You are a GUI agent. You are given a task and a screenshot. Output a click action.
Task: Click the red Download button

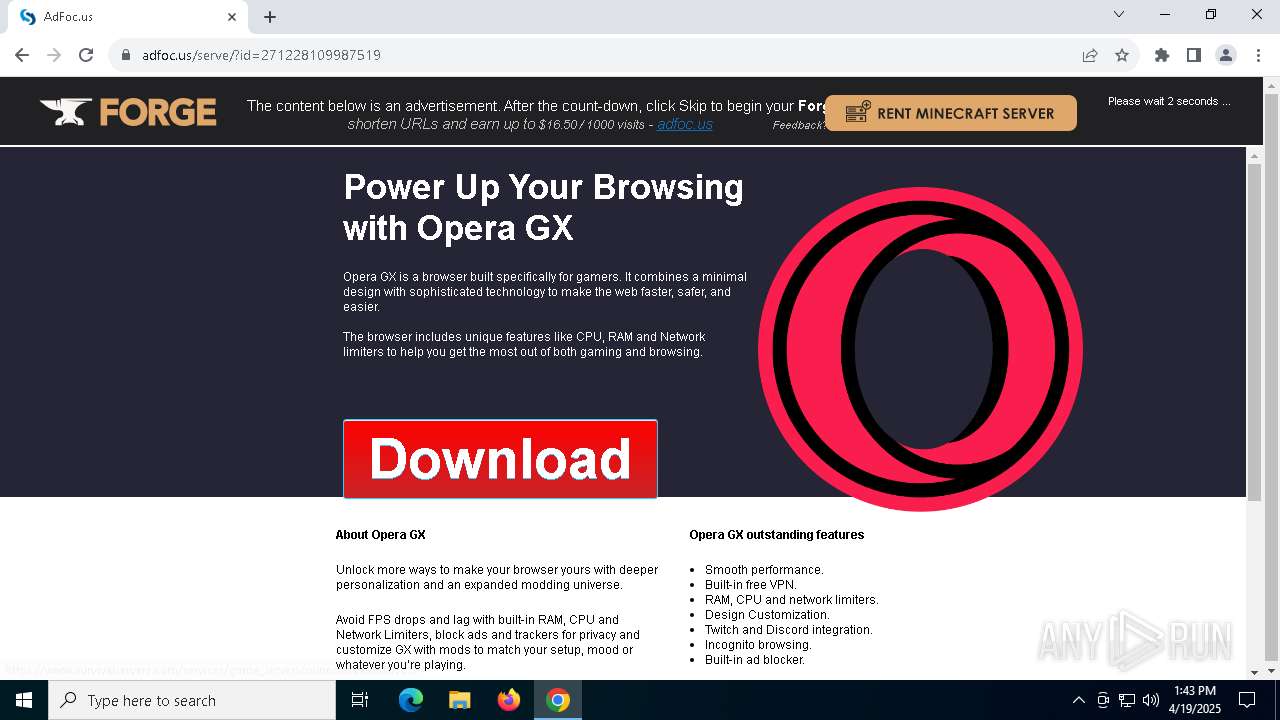coord(500,459)
